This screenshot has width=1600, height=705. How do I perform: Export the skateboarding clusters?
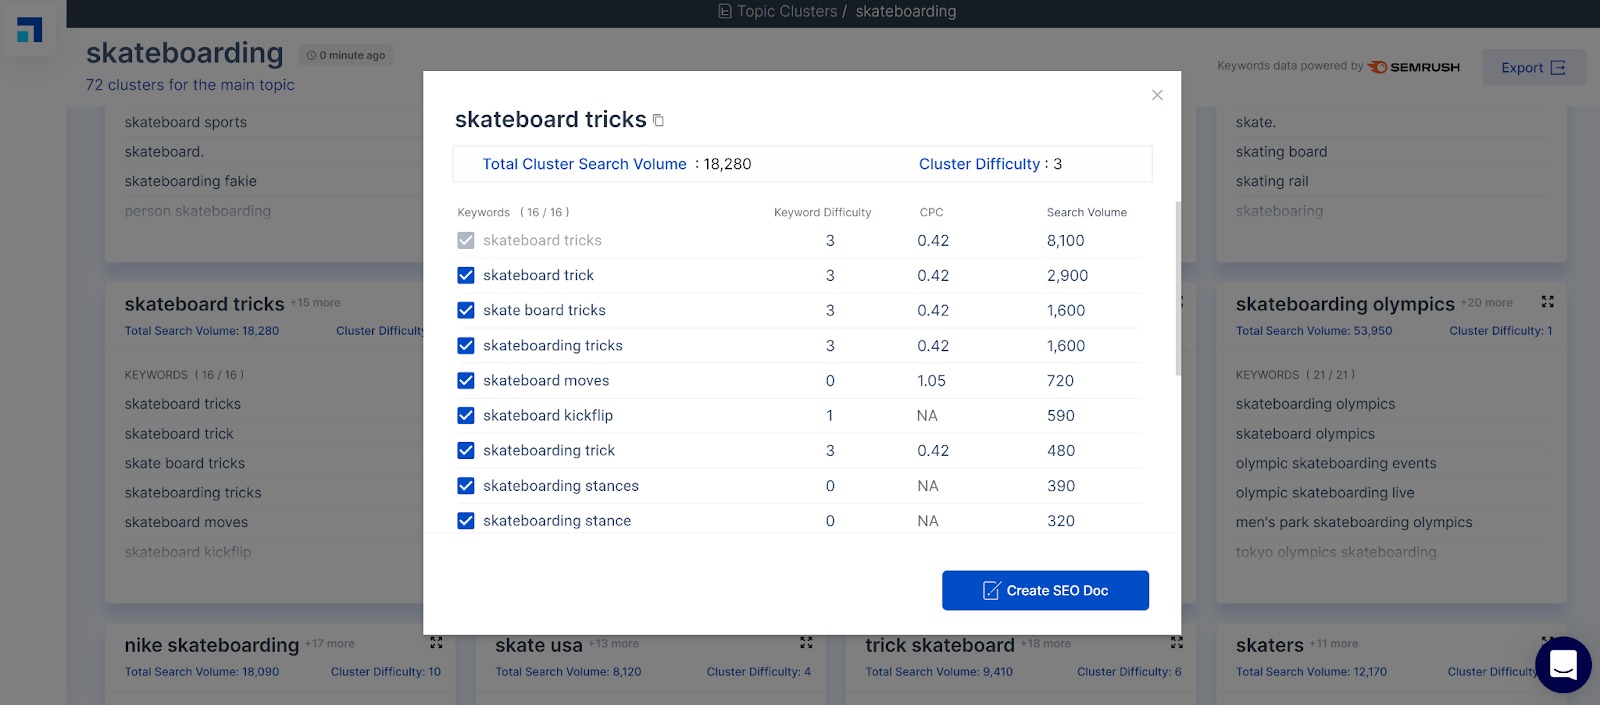[1533, 68]
